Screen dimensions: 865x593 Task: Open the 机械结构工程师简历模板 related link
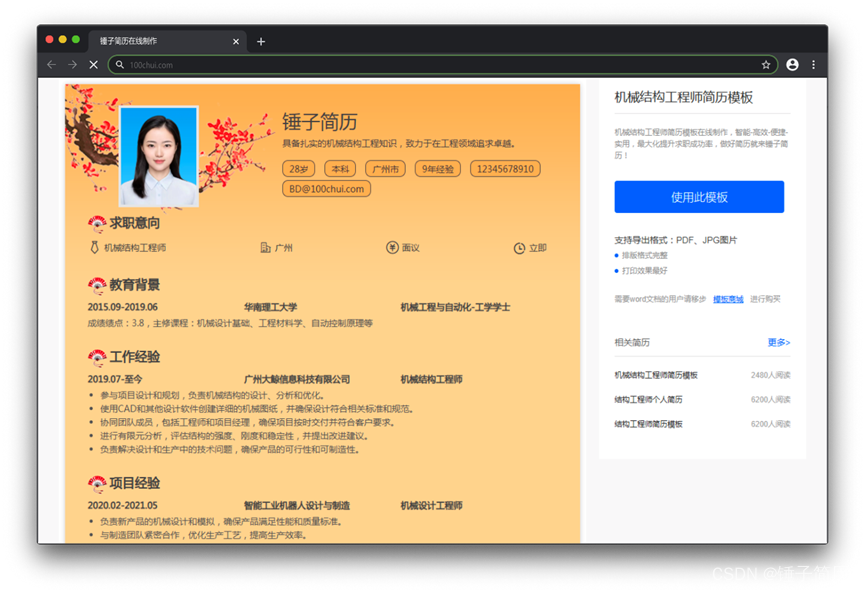tap(656, 375)
